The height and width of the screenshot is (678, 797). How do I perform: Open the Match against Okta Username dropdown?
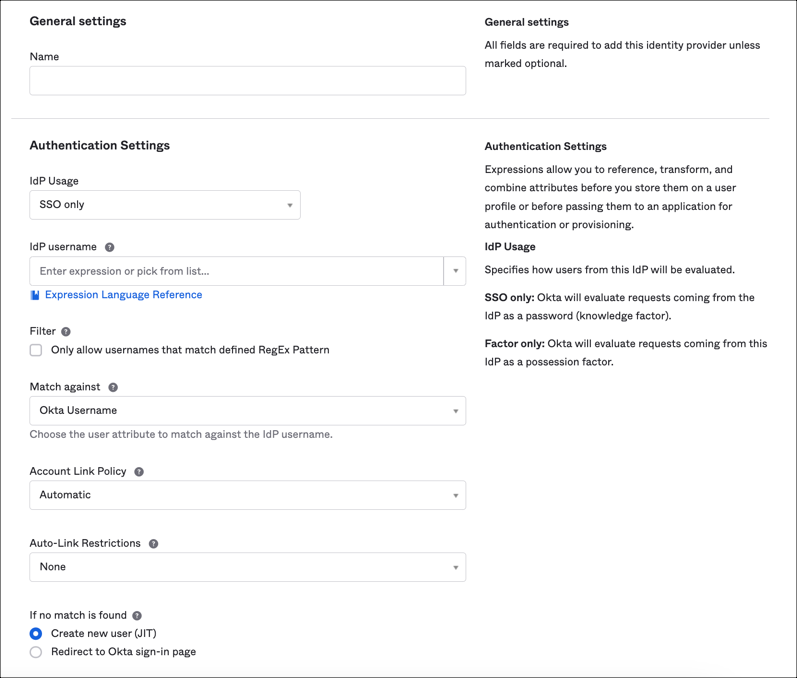pos(247,411)
